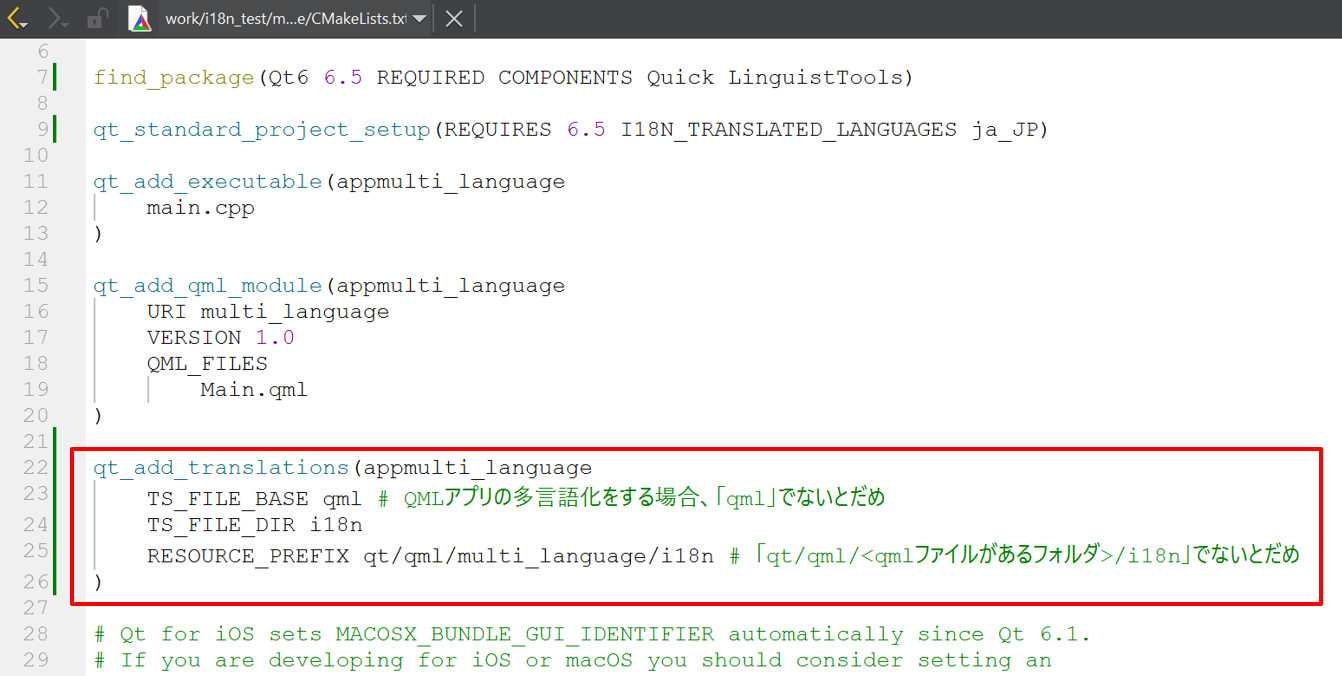This screenshot has height=676, width=1342.
Task: Click line number 28 in the gutter
Action: point(35,634)
